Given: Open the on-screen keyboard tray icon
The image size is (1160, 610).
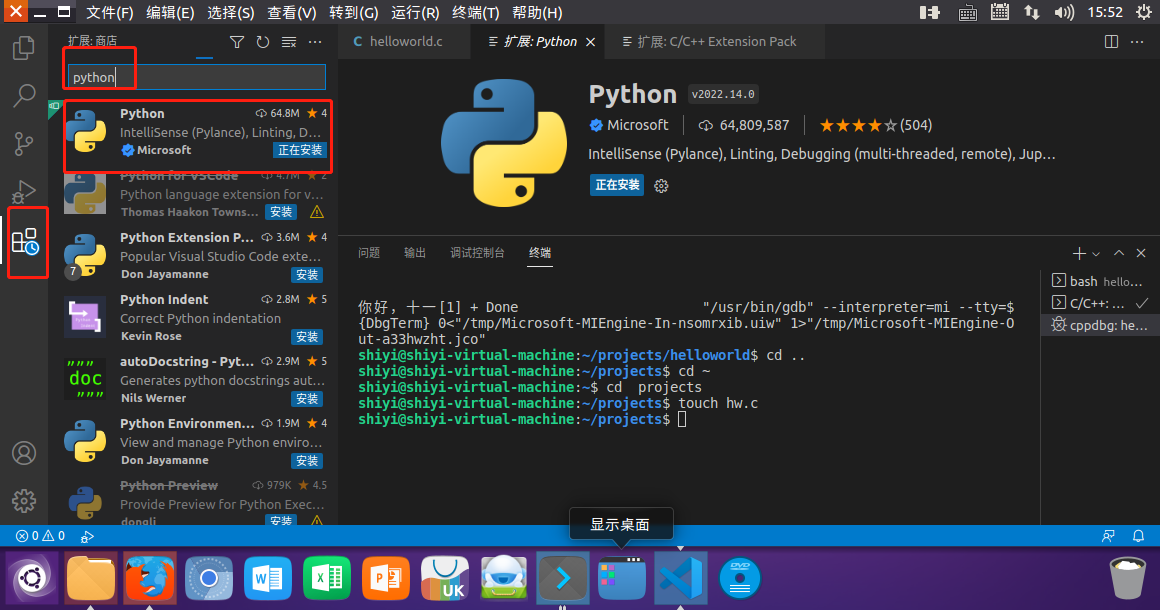Looking at the screenshot, I should tap(967, 13).
